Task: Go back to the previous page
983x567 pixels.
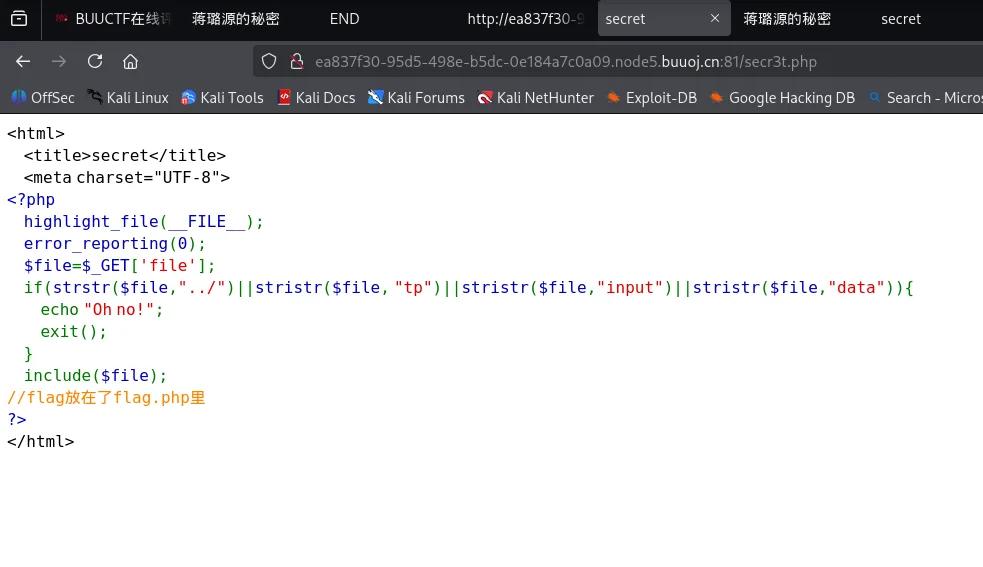Action: pyautogui.click(x=23, y=61)
